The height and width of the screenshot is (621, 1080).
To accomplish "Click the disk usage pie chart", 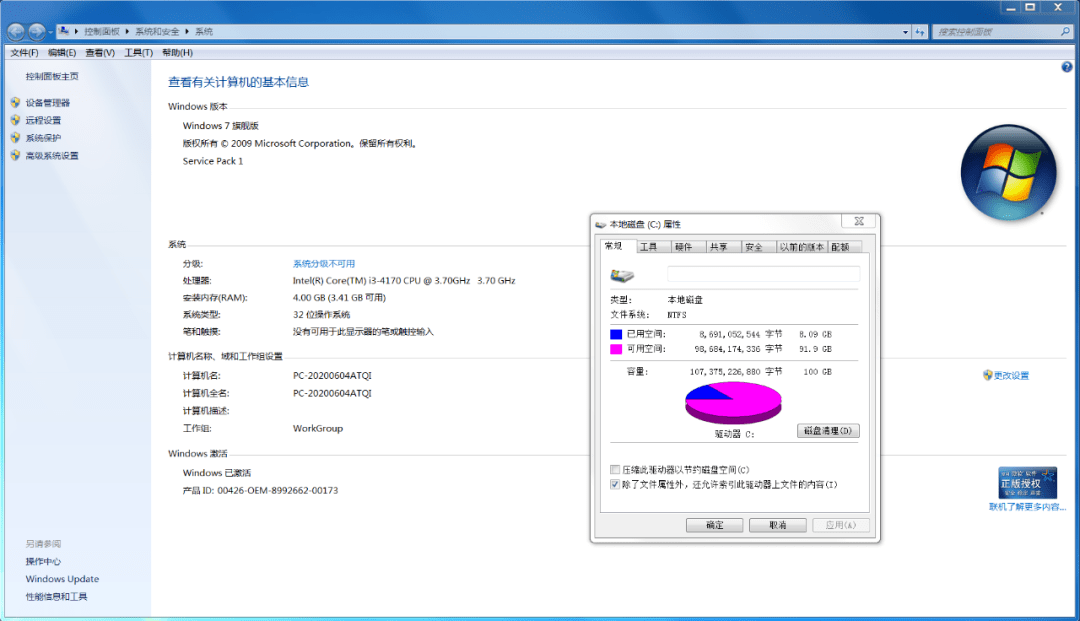I will click(x=733, y=403).
